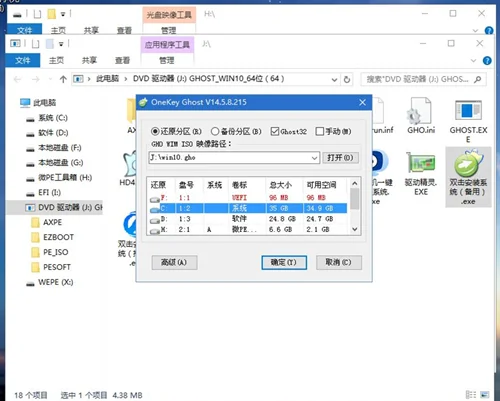Select the 备份分区 radio option

click(x=236, y=131)
